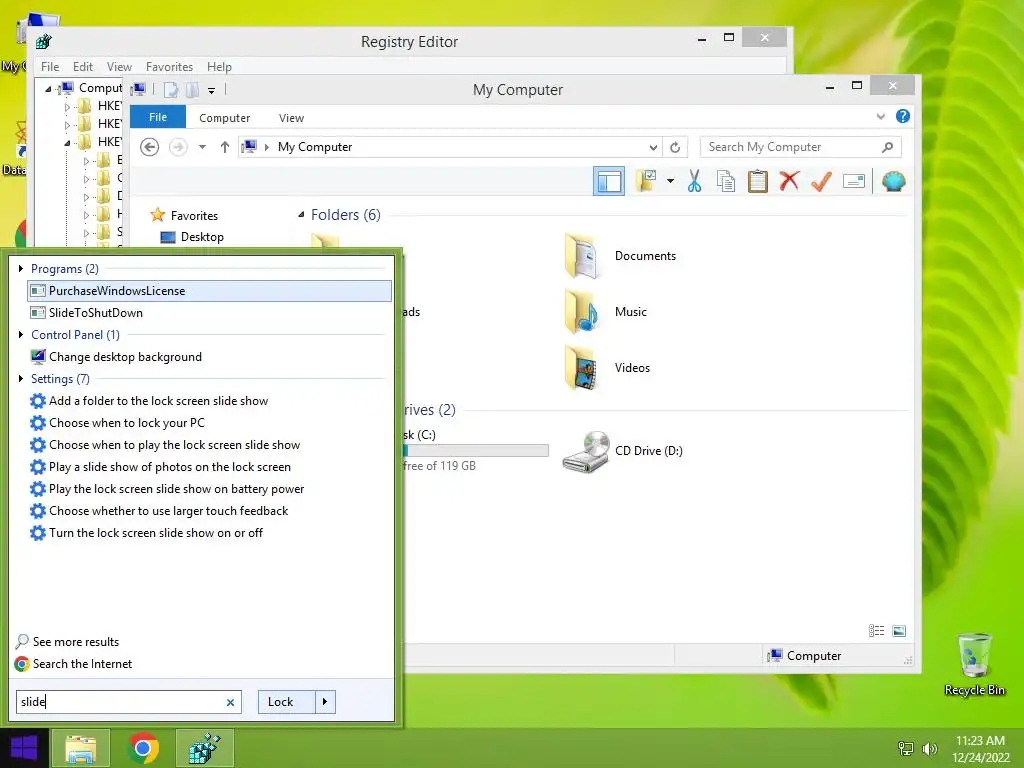
Task: Clear the search box with X
Action: [230, 703]
